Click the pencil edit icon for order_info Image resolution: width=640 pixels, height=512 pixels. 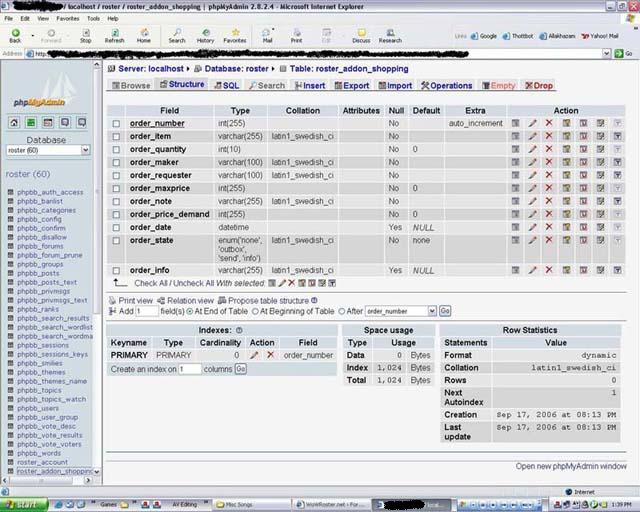(x=533, y=270)
